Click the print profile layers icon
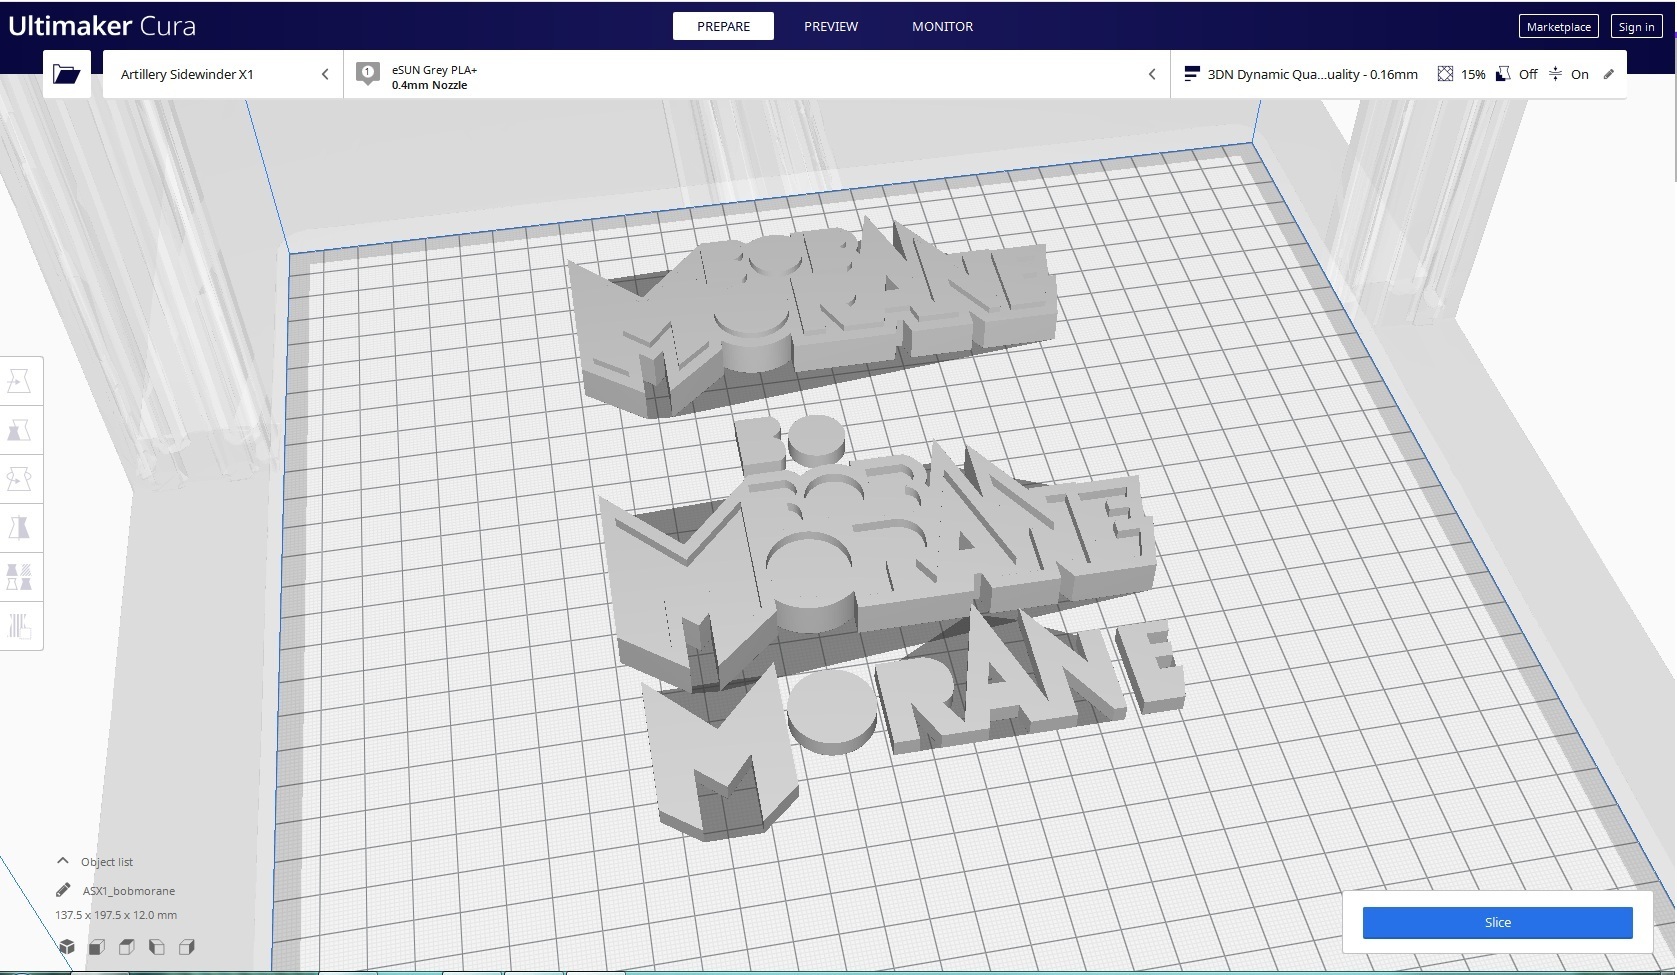 click(x=1191, y=74)
